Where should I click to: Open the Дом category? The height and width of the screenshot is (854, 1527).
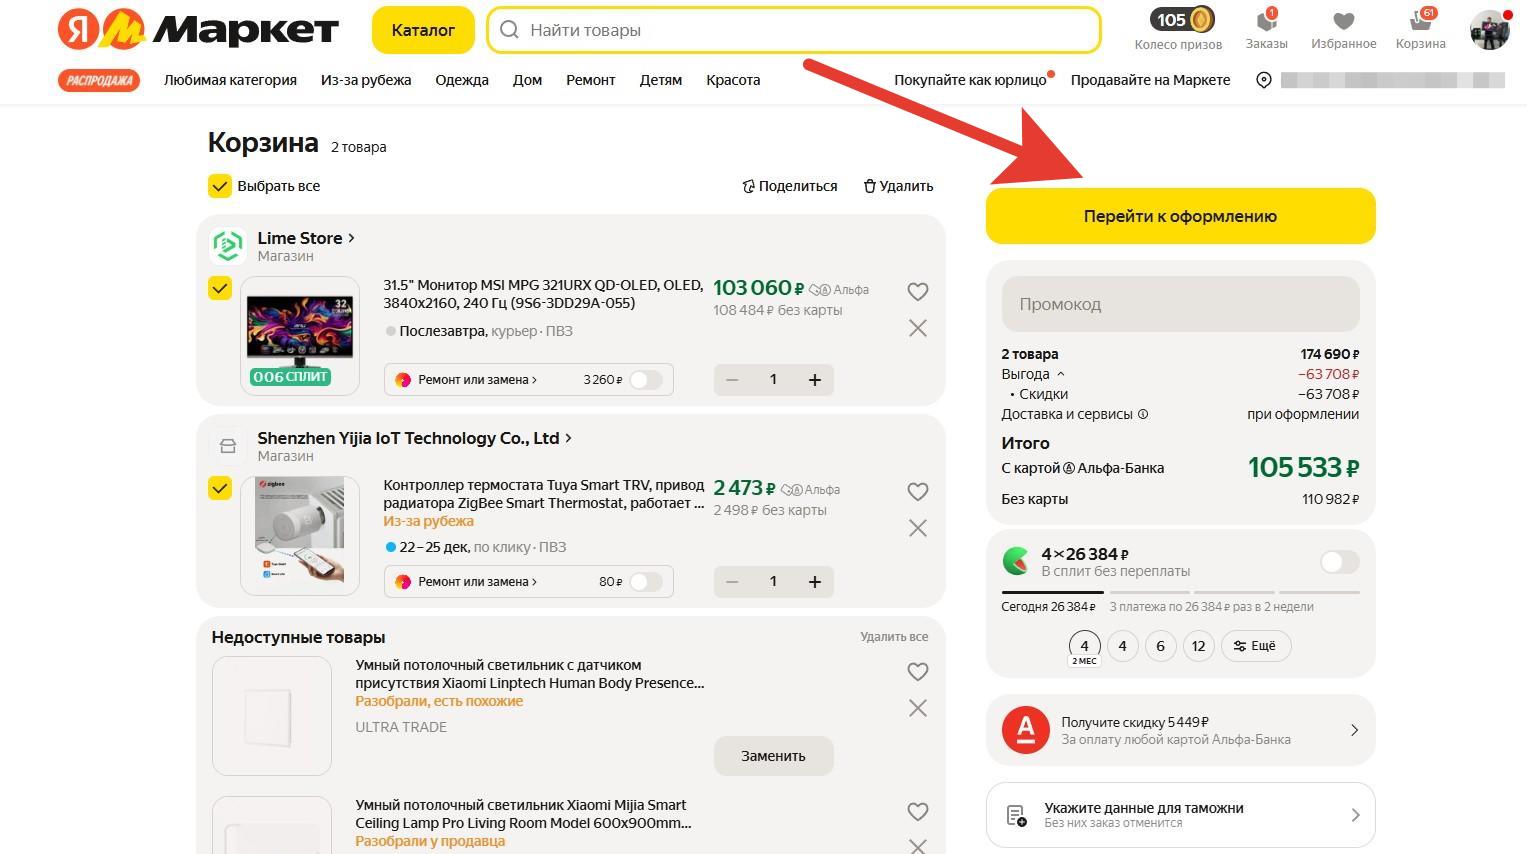point(527,80)
